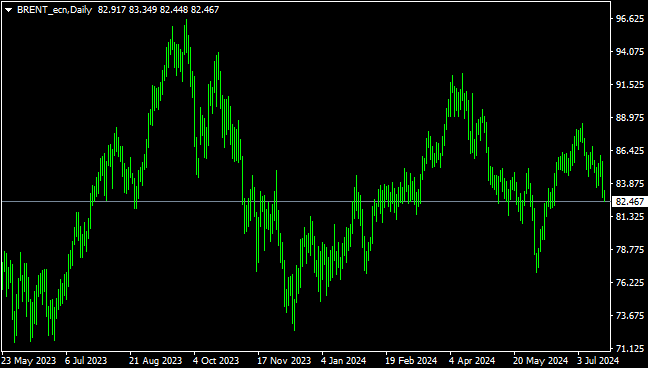Click price scale label 73.675

pyautogui.click(x=630, y=315)
